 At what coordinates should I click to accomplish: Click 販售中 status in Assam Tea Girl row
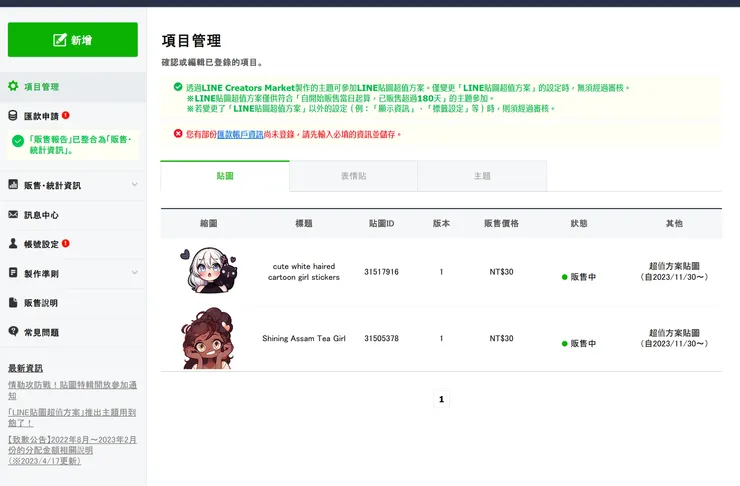579,344
